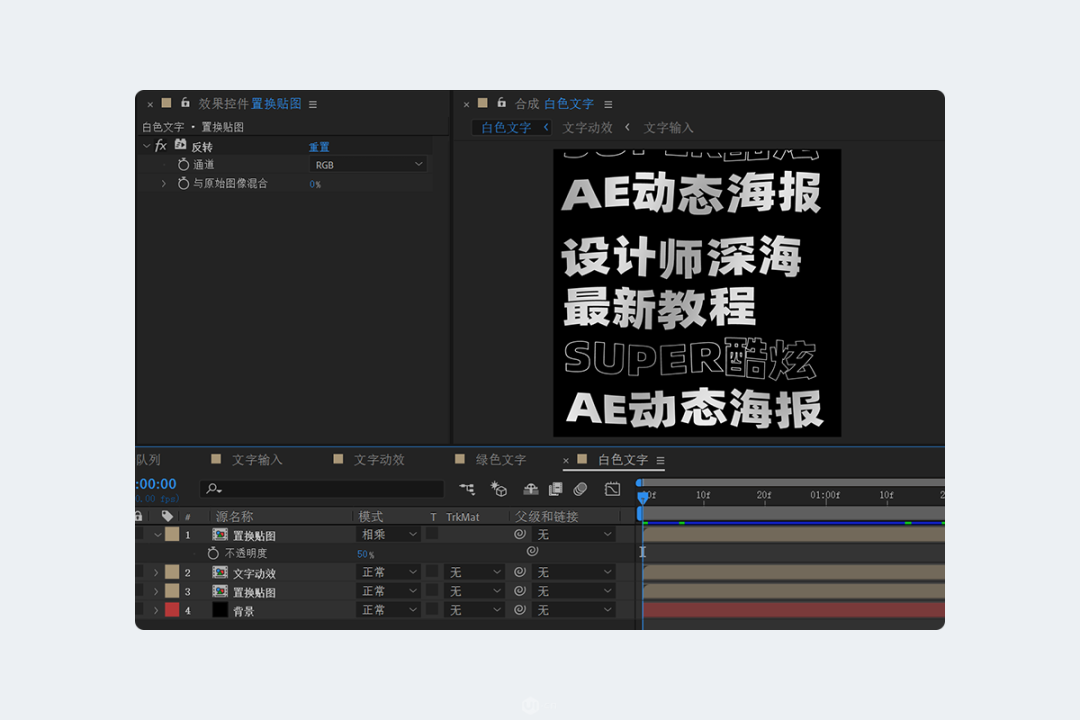
Task: Close the 白色文字 timeline tab
Action: point(565,460)
